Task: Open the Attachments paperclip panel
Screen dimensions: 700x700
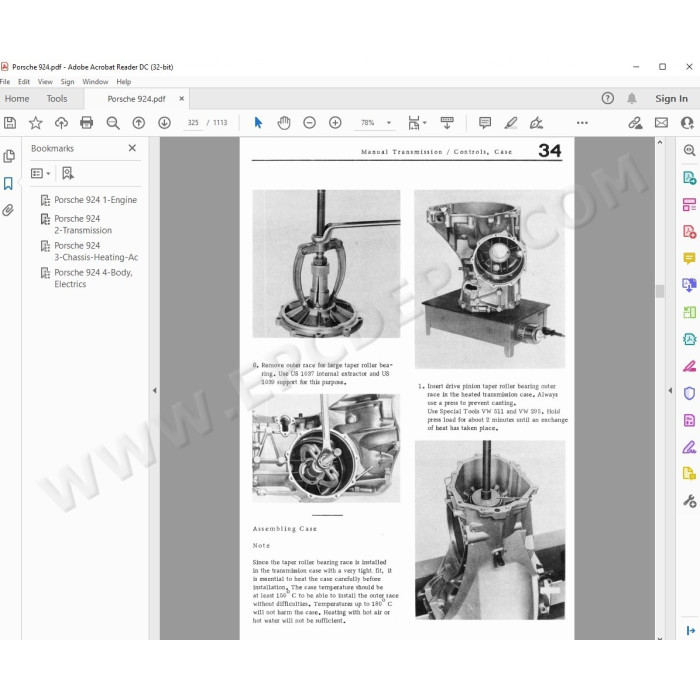Action: 8,210
